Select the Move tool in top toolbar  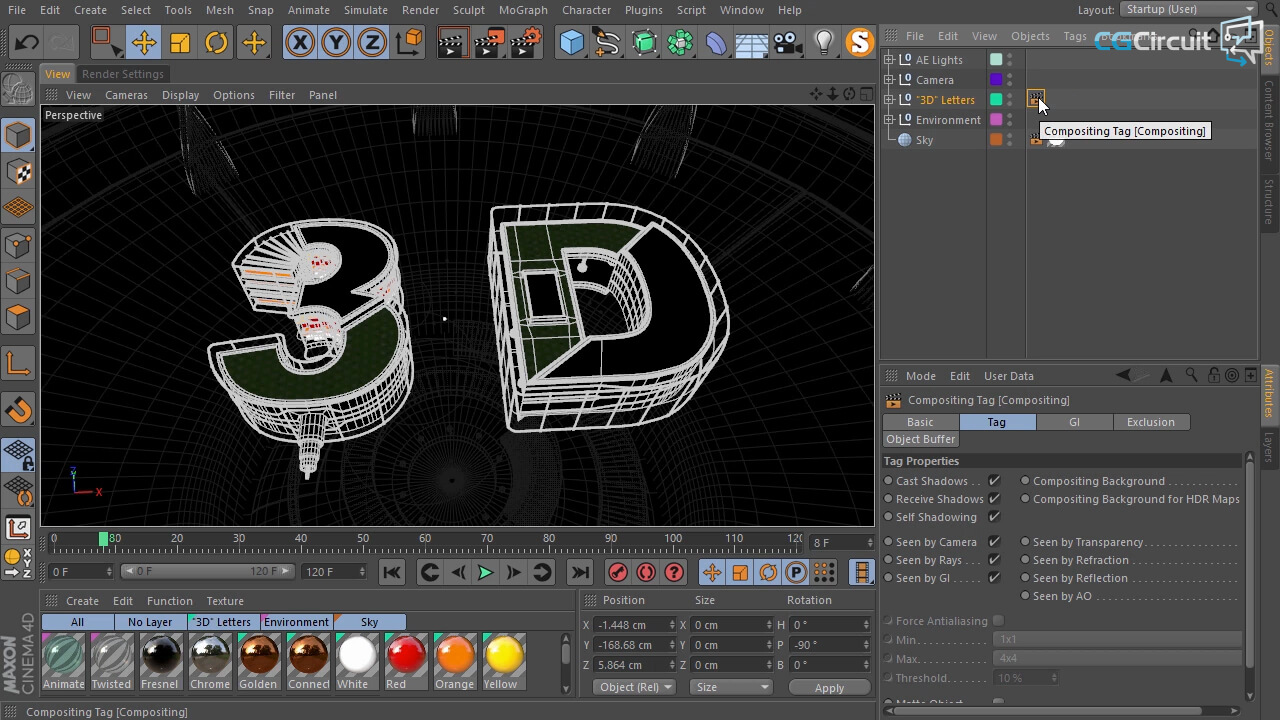point(143,42)
